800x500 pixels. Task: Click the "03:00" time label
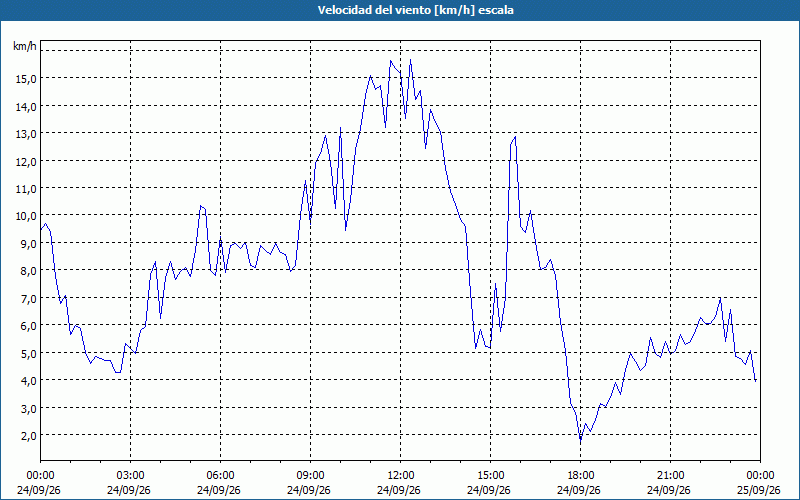[131, 476]
